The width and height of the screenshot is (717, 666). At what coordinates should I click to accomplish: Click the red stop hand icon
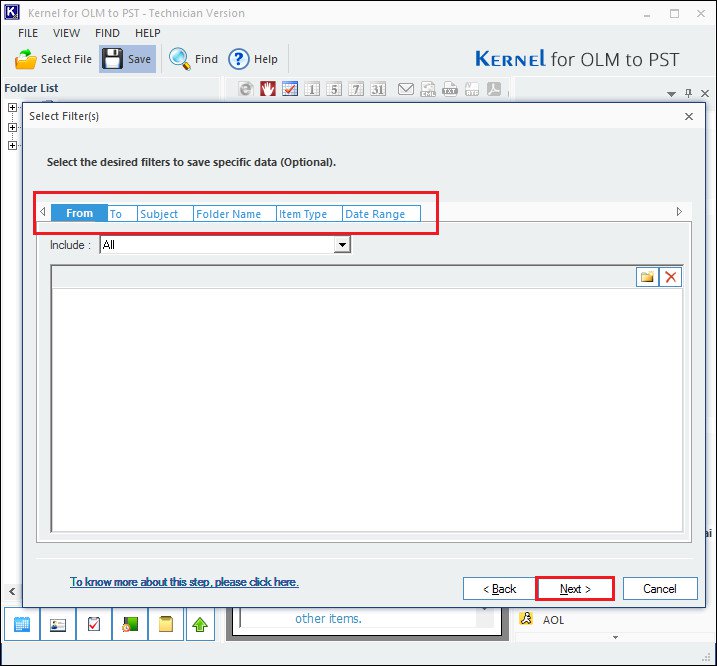point(268,89)
